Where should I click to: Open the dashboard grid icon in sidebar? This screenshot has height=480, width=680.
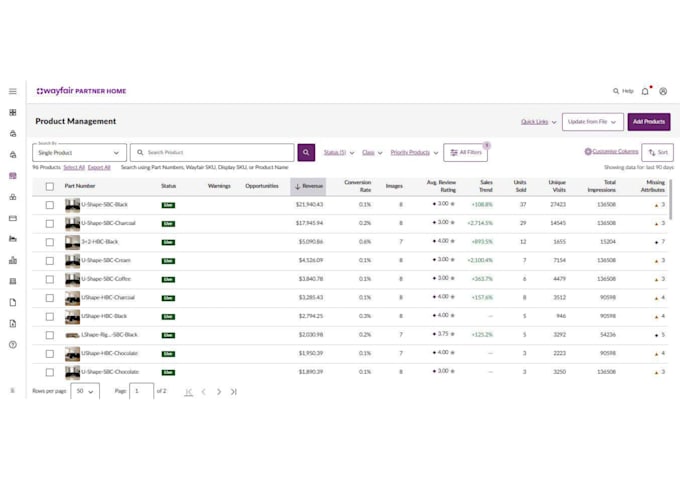point(13,112)
